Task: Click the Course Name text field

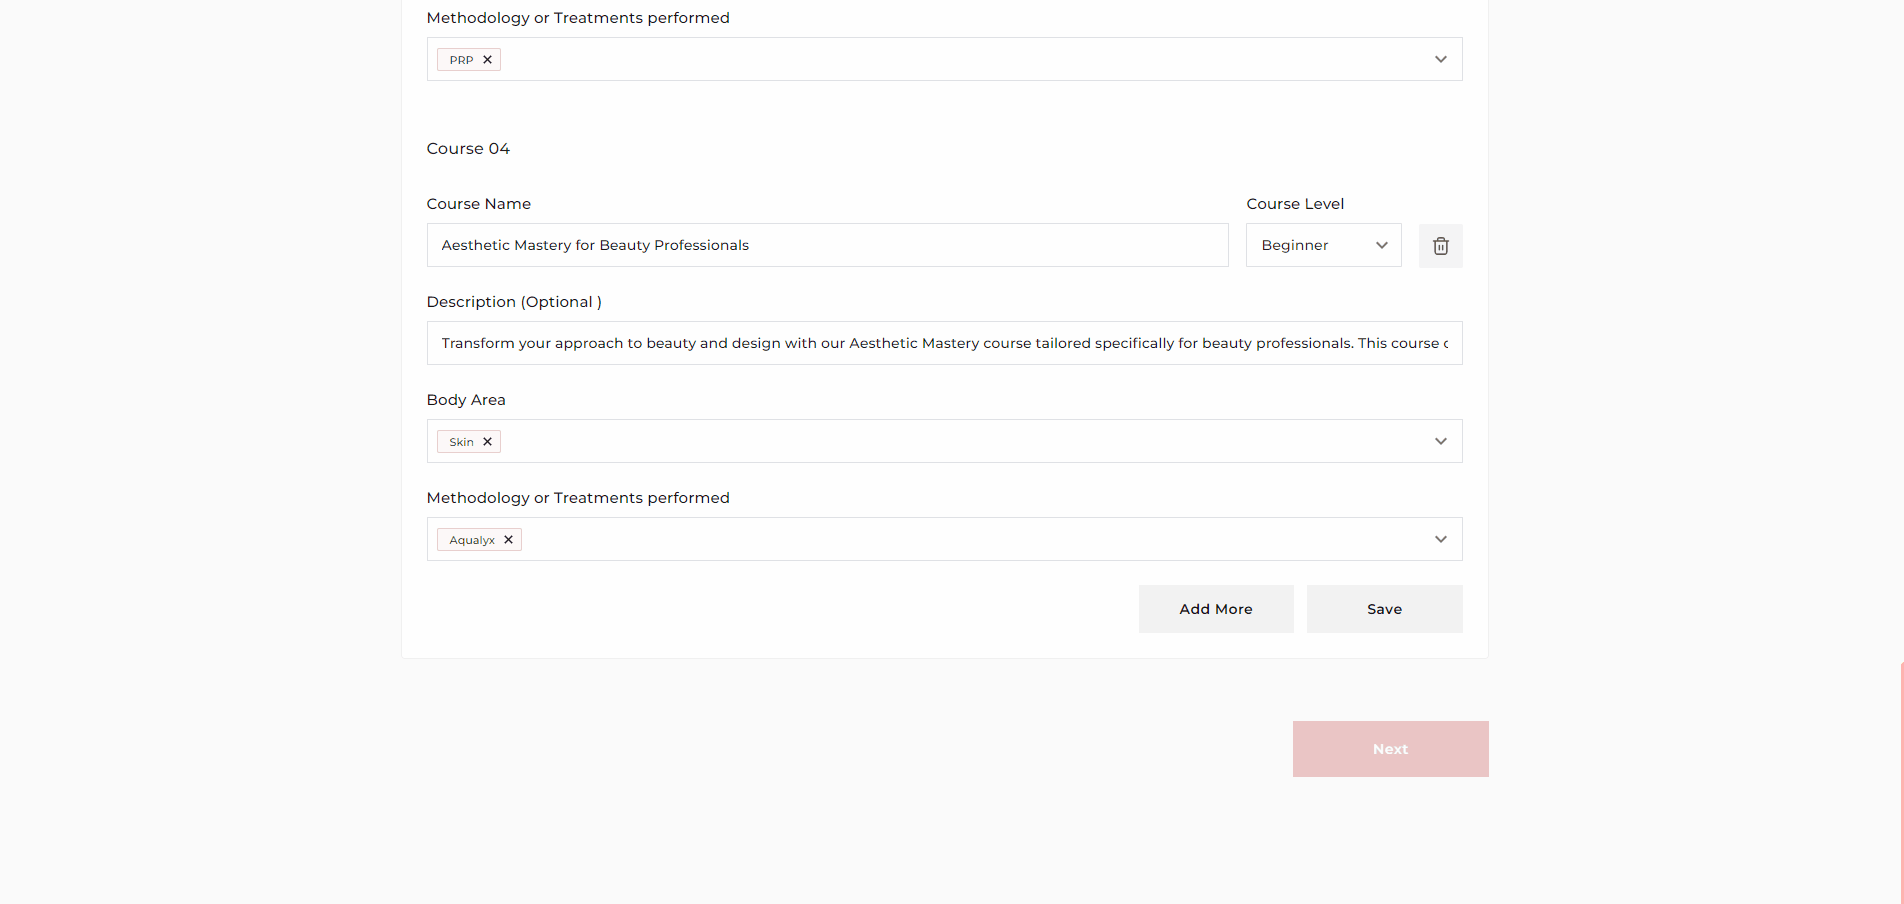Action: point(827,246)
